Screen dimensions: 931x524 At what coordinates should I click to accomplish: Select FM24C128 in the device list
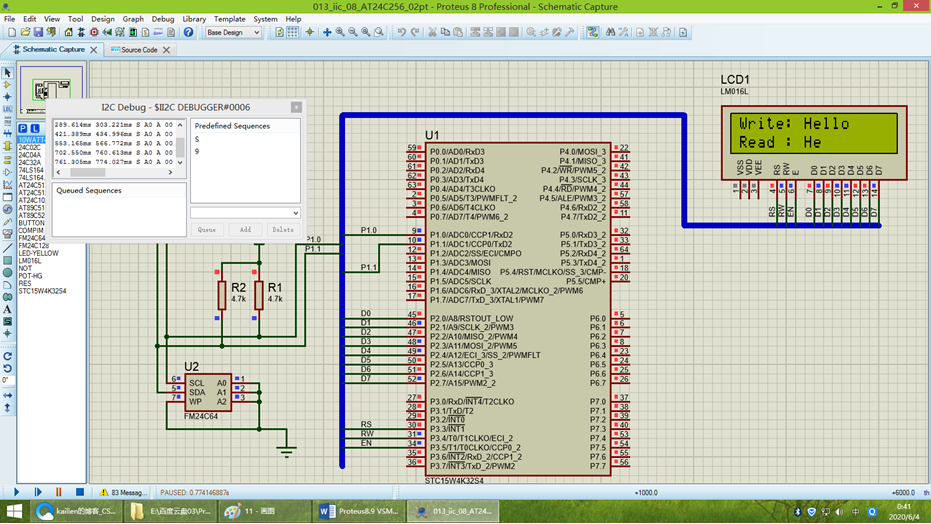coord(34,246)
